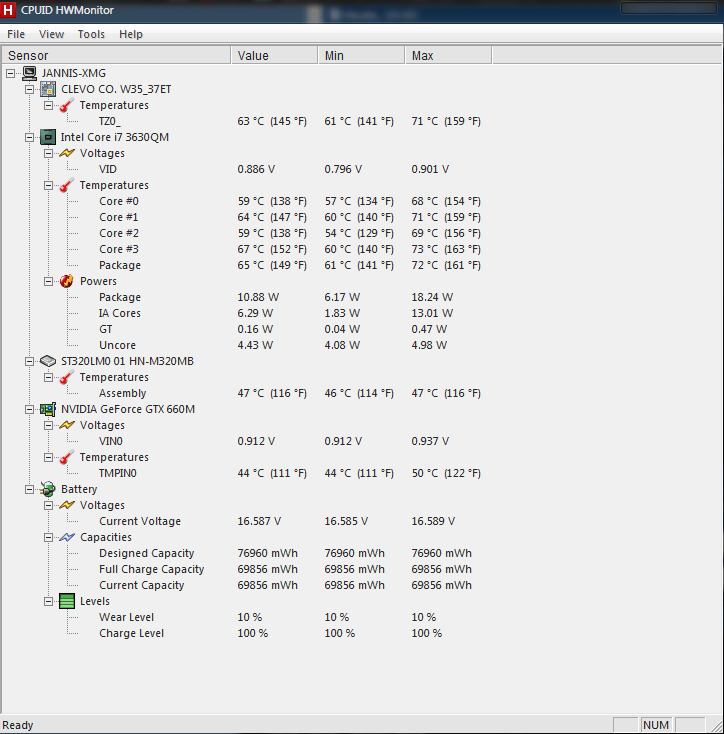Viewport: 724px width, 734px height.
Task: Click the thermometer icon under Intel Core i7
Action: point(67,185)
